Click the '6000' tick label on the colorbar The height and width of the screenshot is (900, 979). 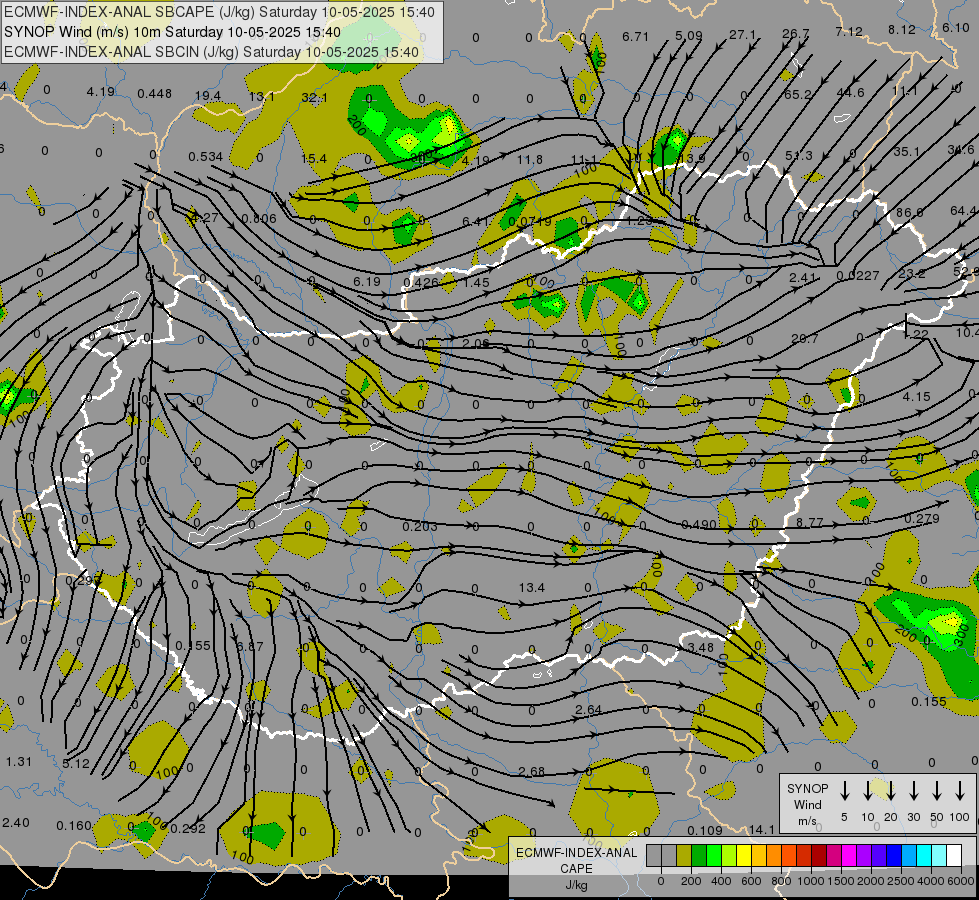tap(961, 881)
